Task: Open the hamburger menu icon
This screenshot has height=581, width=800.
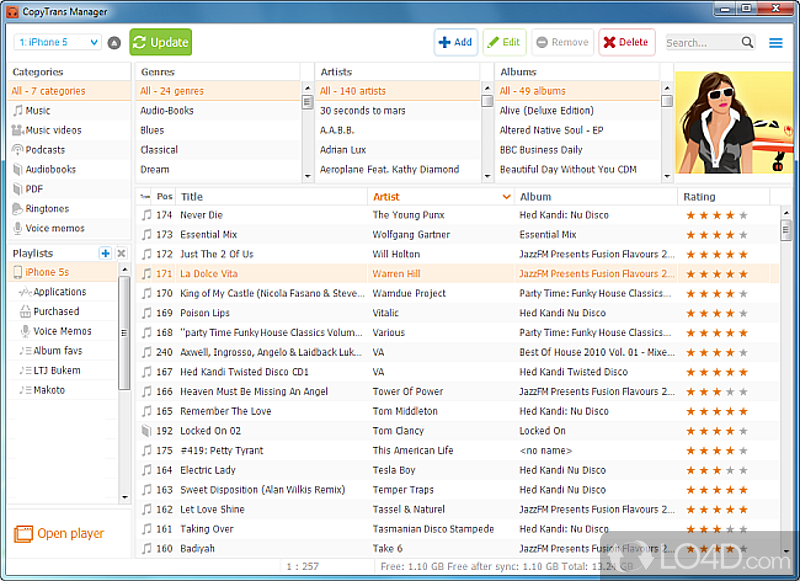Action: coord(776,43)
